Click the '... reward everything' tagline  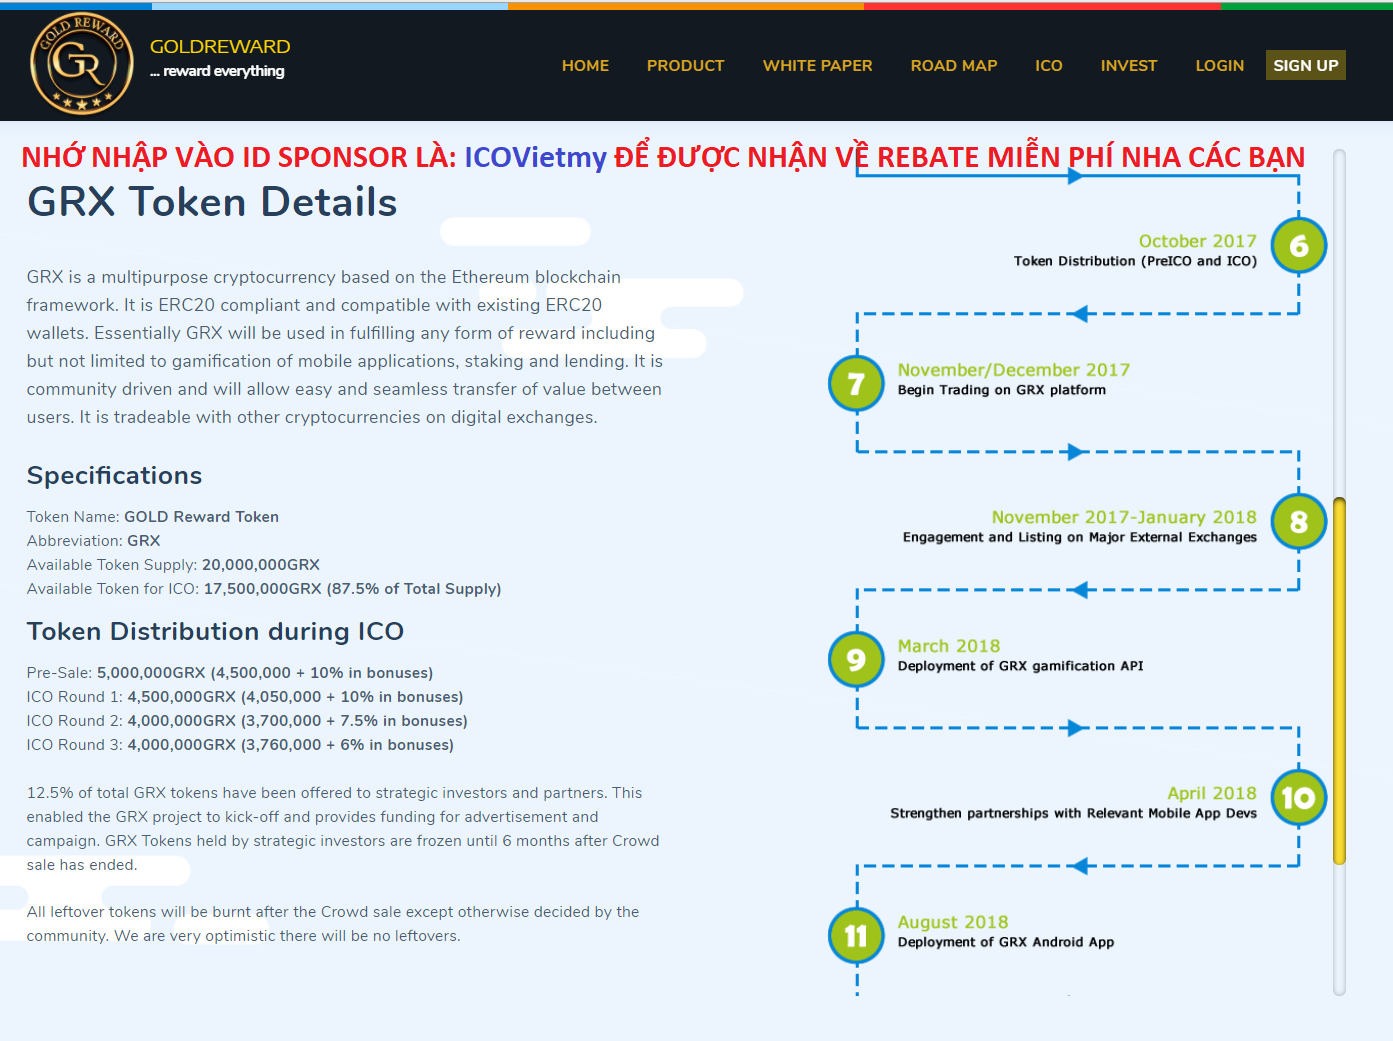[217, 71]
